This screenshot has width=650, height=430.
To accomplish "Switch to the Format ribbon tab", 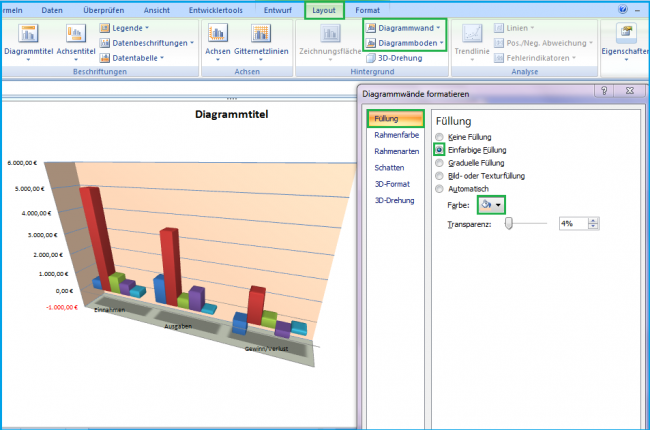I will point(367,10).
